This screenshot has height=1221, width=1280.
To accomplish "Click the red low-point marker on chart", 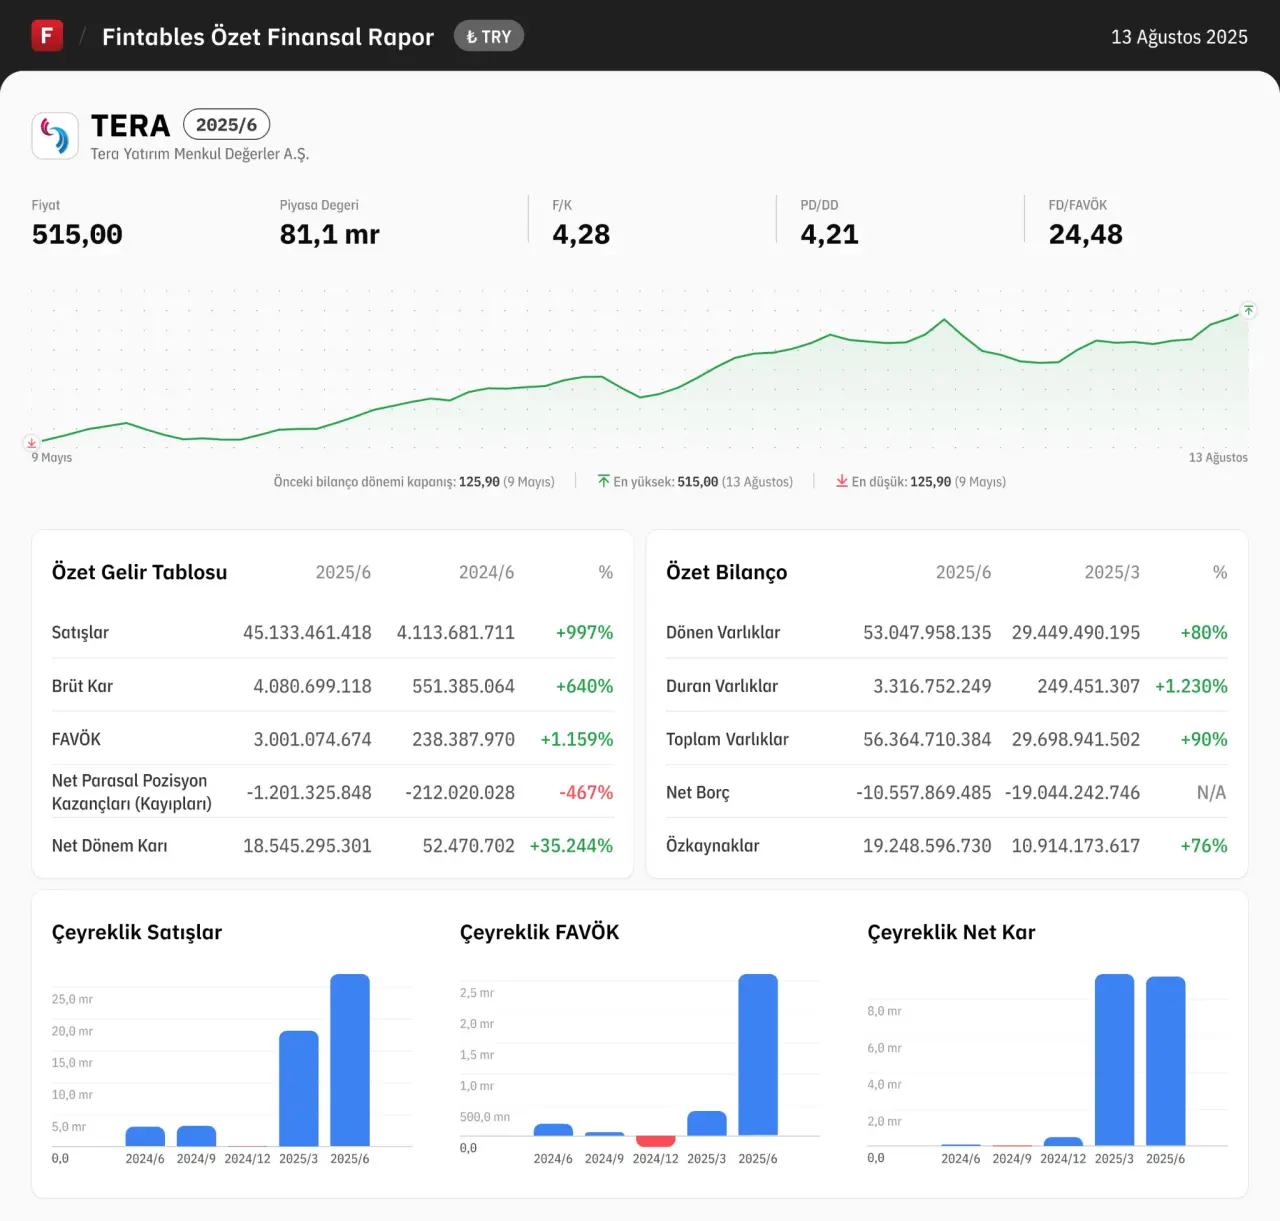I will click(31, 442).
